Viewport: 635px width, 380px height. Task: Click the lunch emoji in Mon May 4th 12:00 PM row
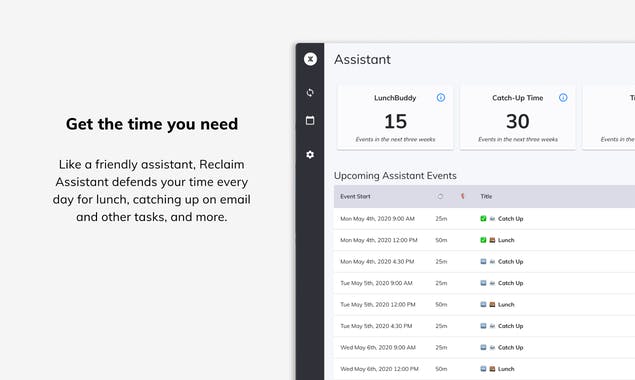492,240
